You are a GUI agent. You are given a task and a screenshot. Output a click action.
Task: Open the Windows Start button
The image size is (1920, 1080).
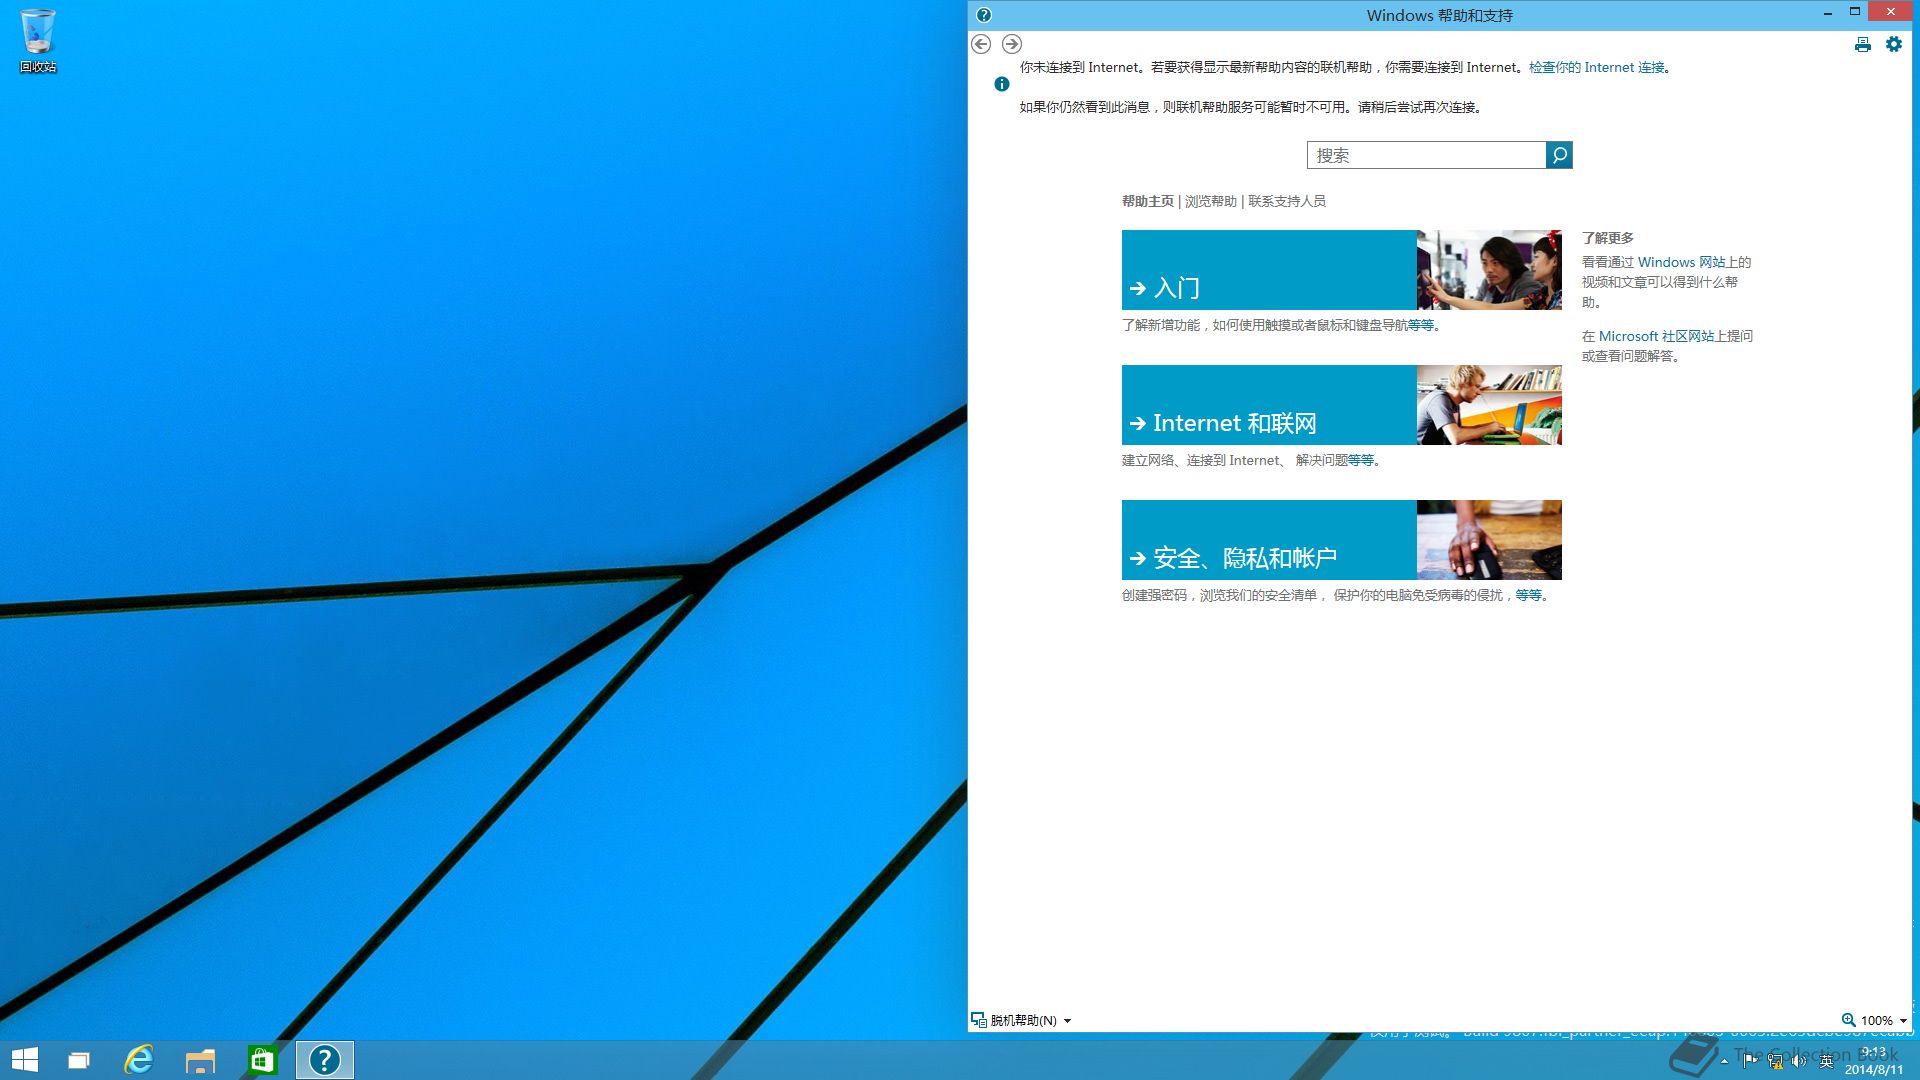25,1060
